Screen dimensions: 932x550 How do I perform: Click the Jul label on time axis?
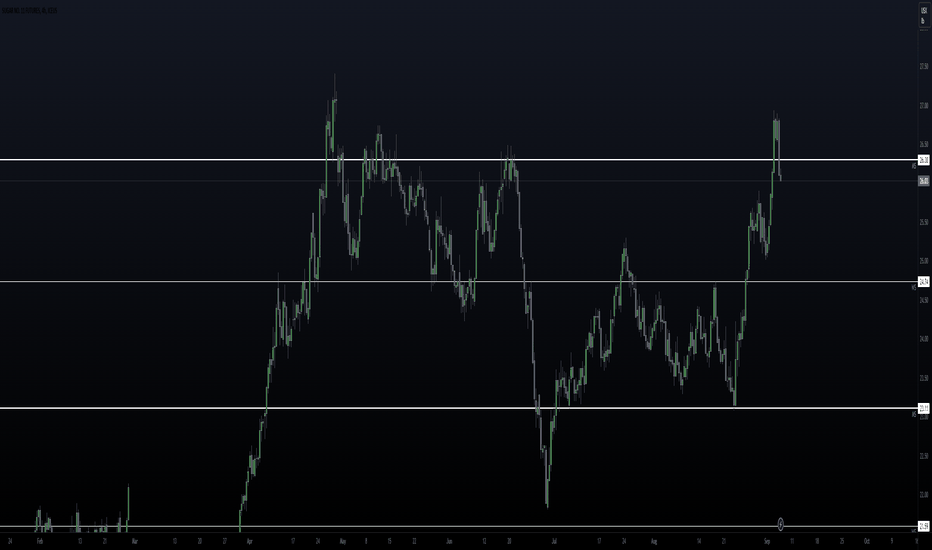pyautogui.click(x=554, y=542)
